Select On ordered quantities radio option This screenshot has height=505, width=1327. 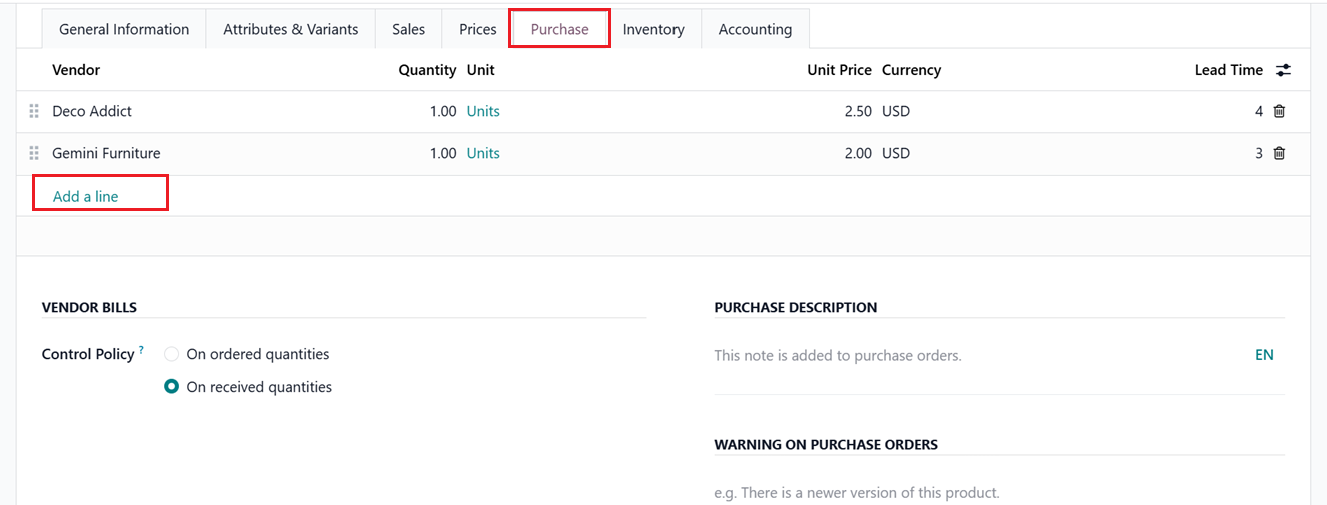coord(172,354)
